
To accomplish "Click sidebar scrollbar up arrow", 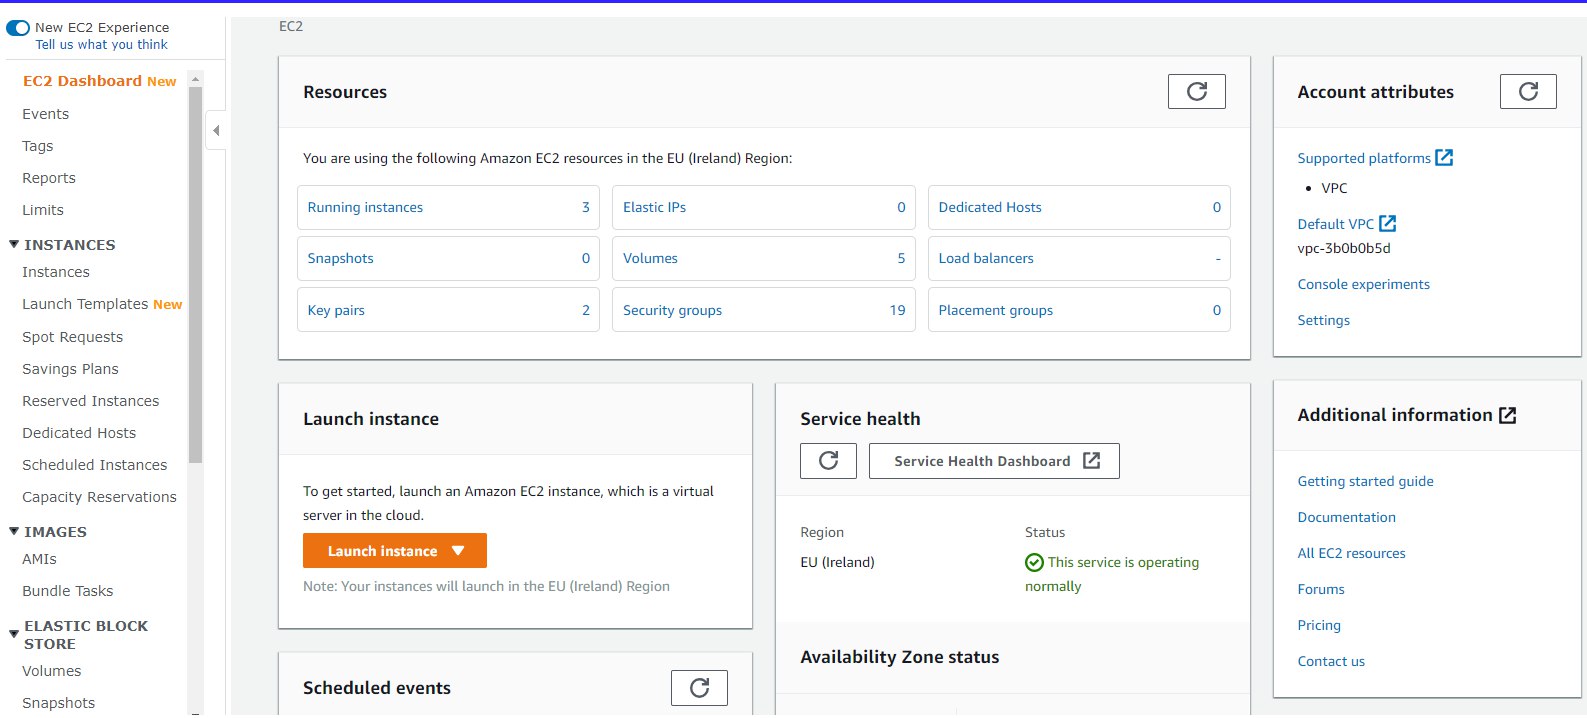I will coord(195,79).
